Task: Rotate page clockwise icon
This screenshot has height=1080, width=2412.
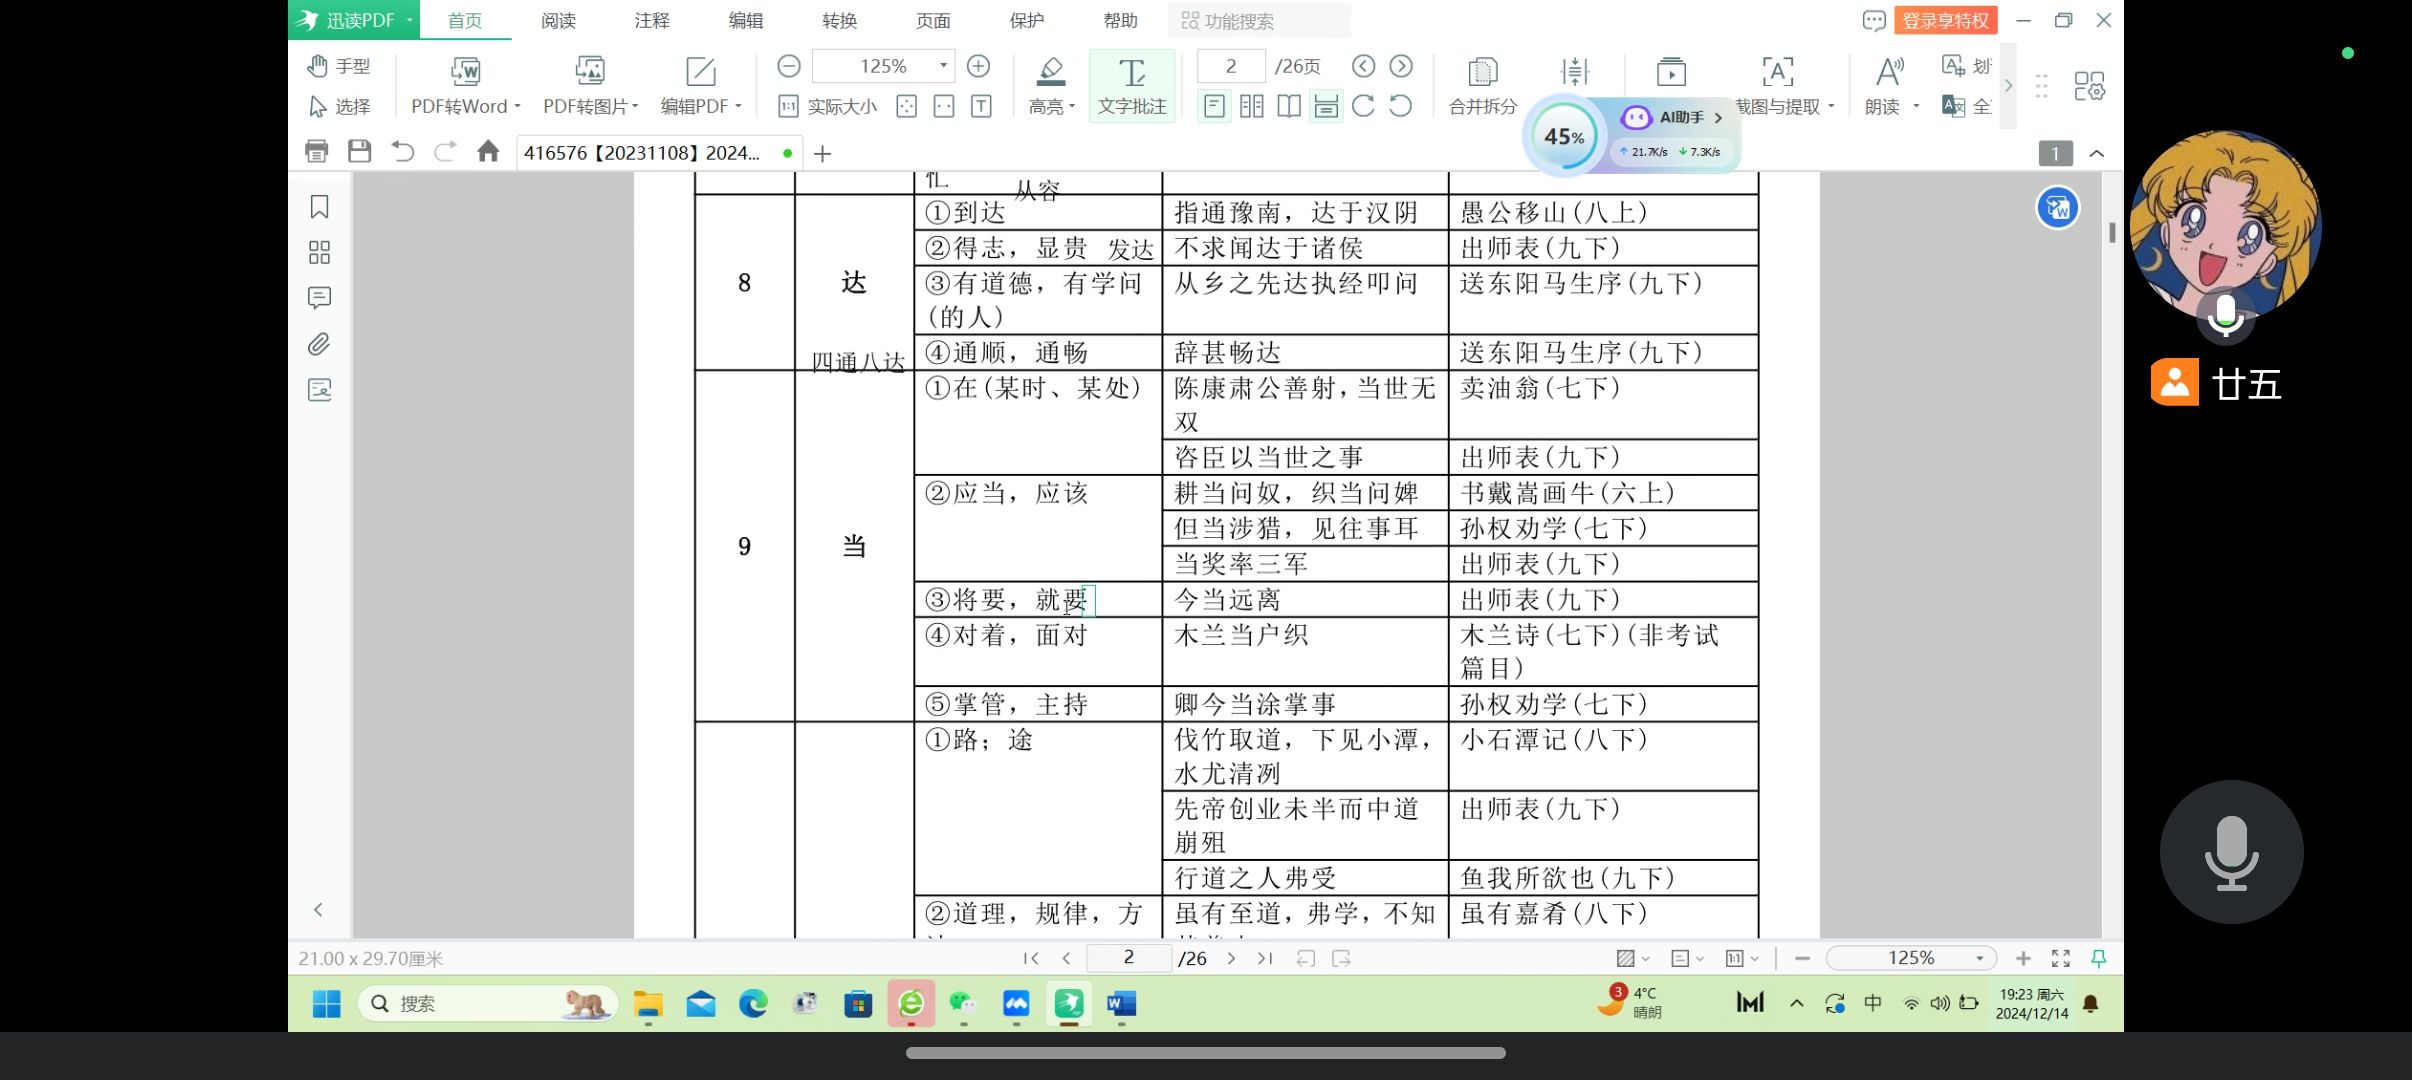Action: 1363,106
